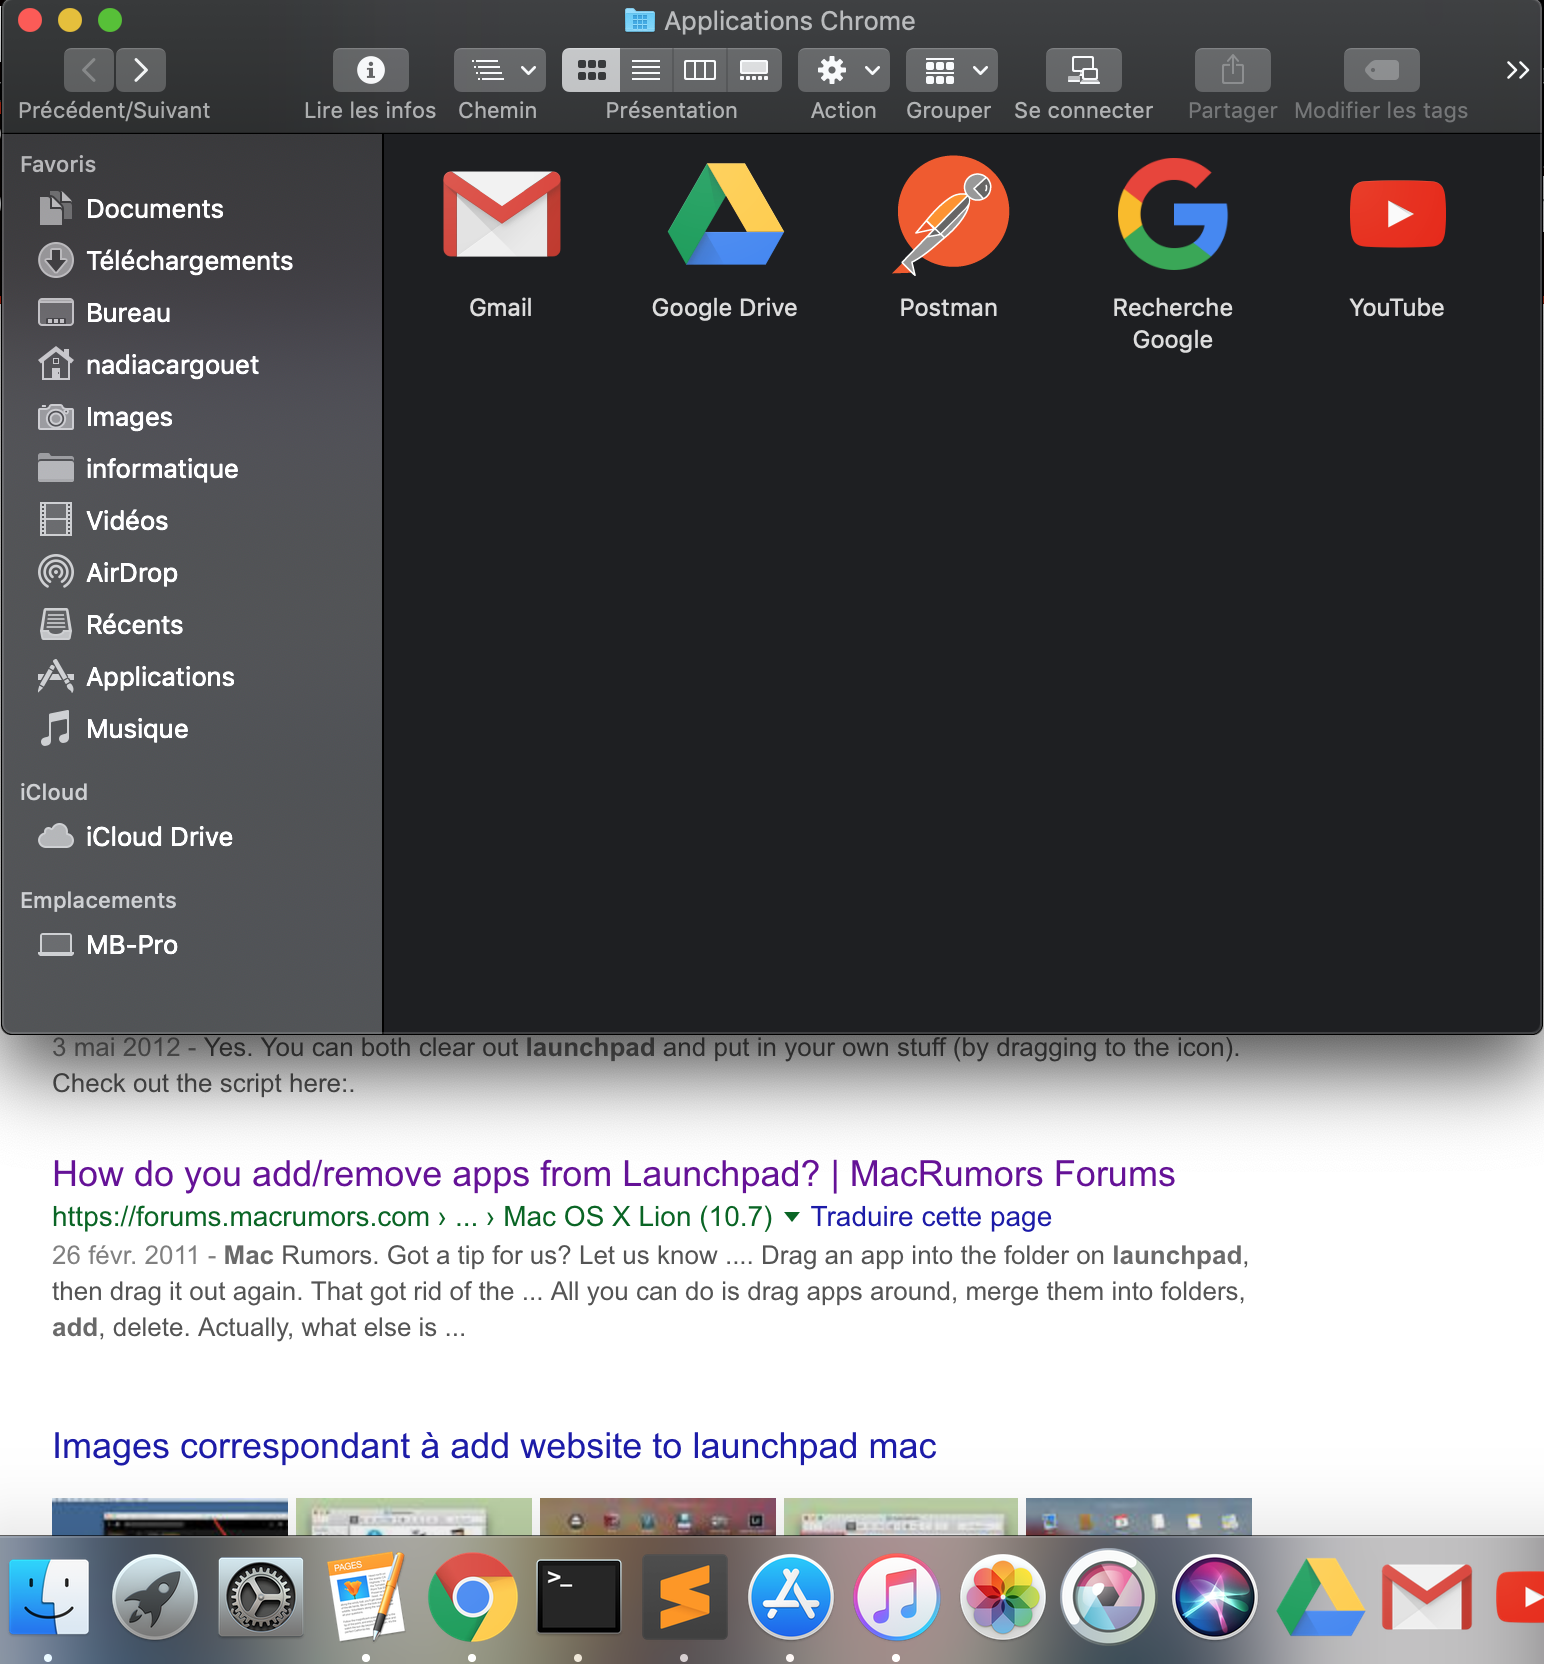Open iTunes from the Dock
This screenshot has height=1664, width=1544.
[x=896, y=1597]
